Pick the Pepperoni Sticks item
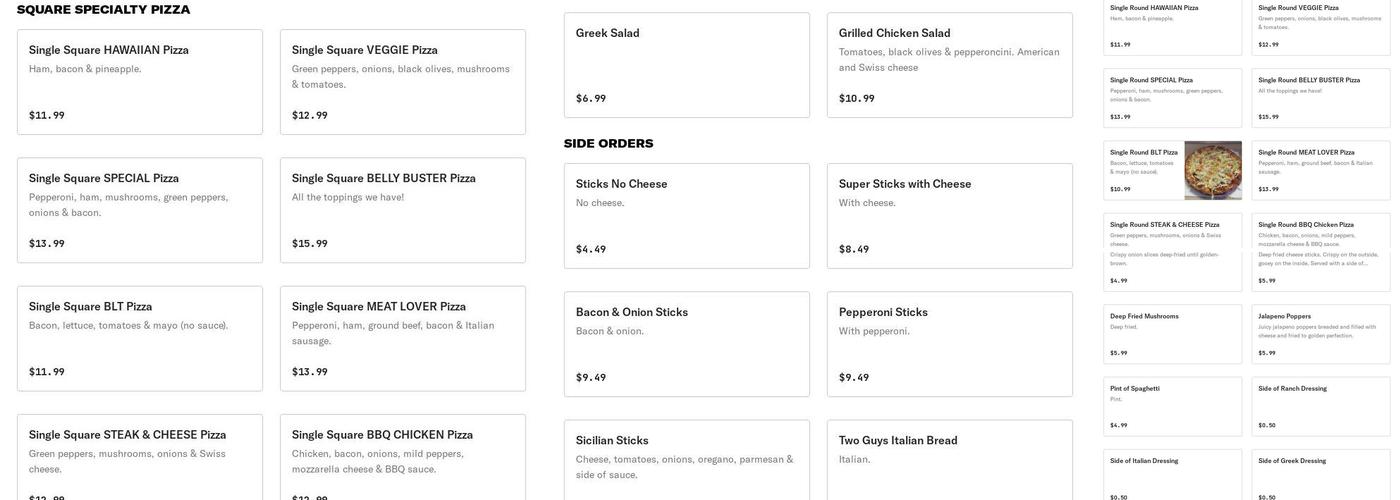 [x=949, y=344]
